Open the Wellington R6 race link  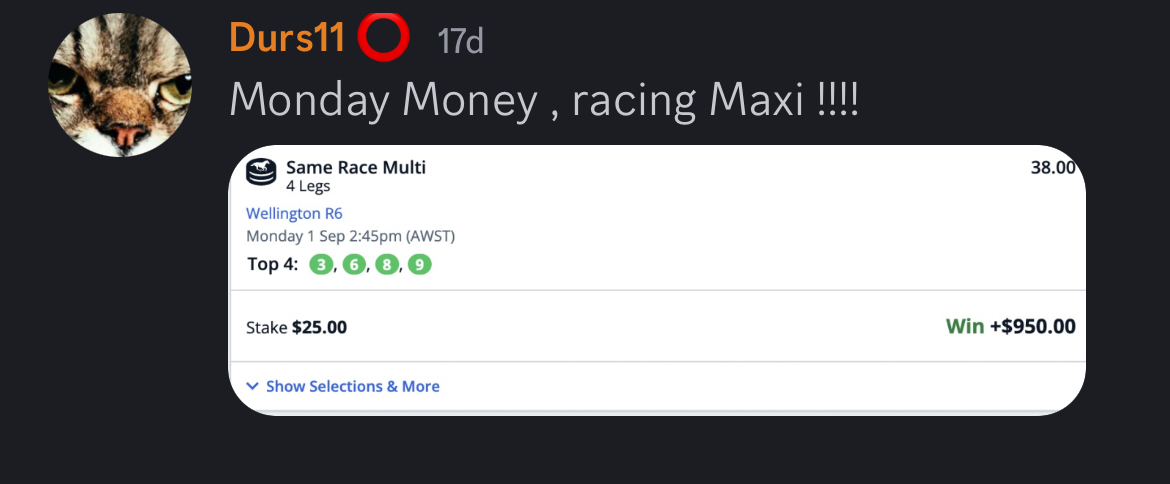(x=294, y=213)
